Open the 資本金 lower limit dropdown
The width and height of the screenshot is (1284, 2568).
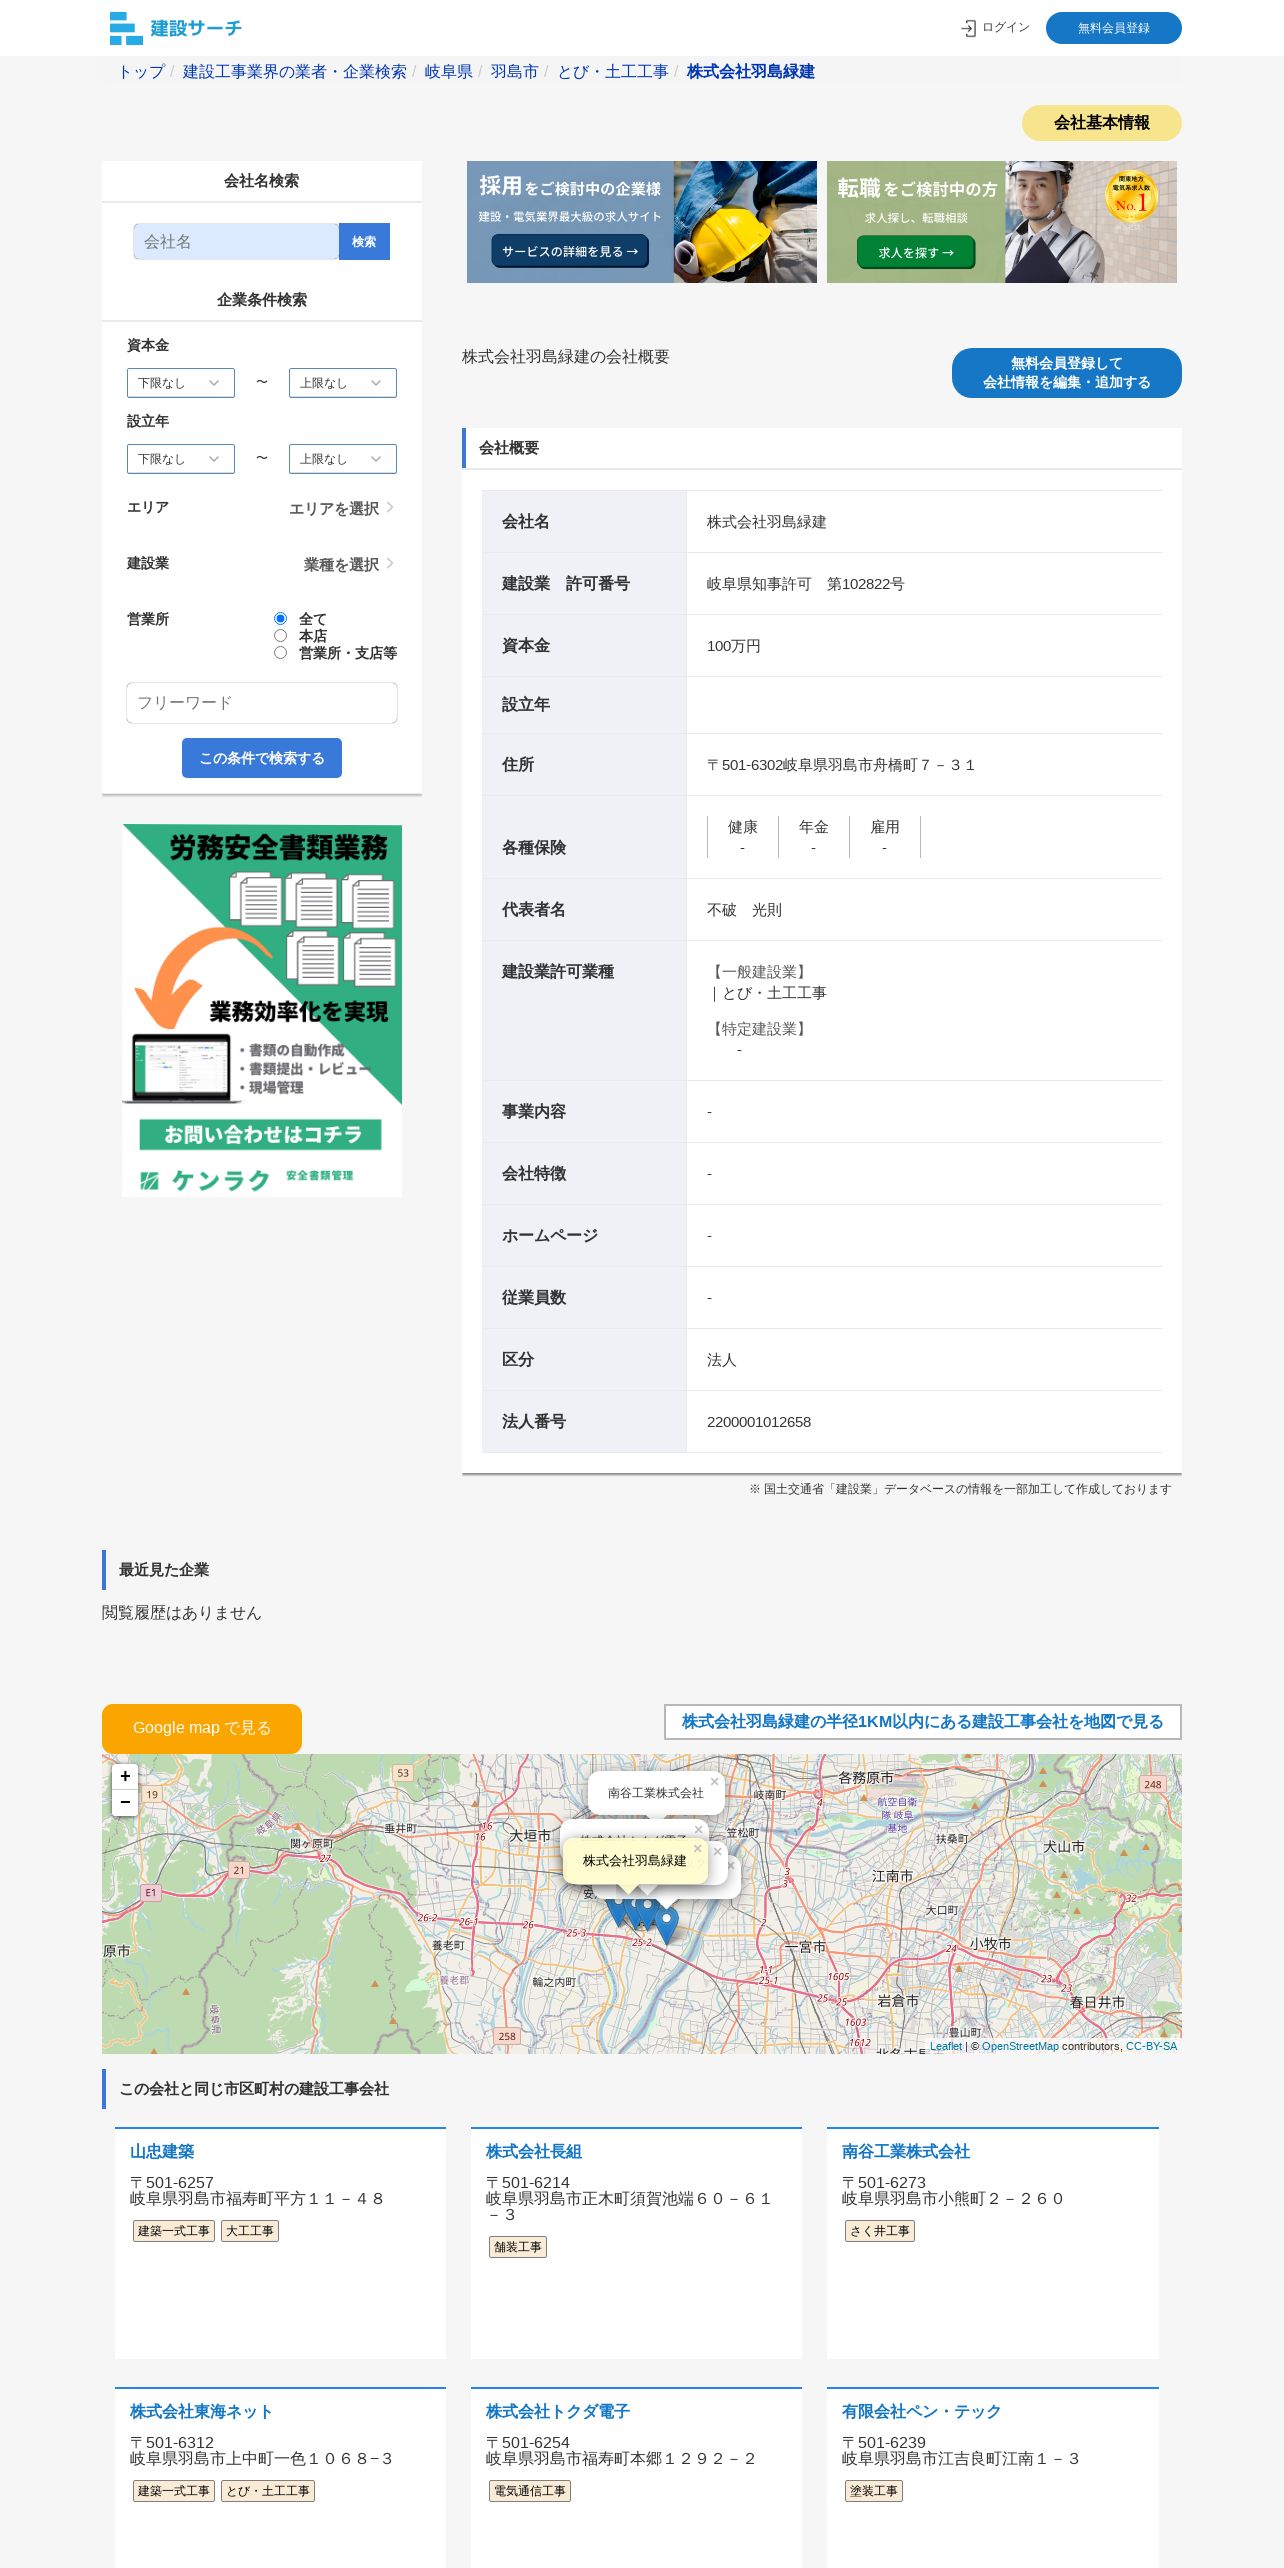(180, 383)
